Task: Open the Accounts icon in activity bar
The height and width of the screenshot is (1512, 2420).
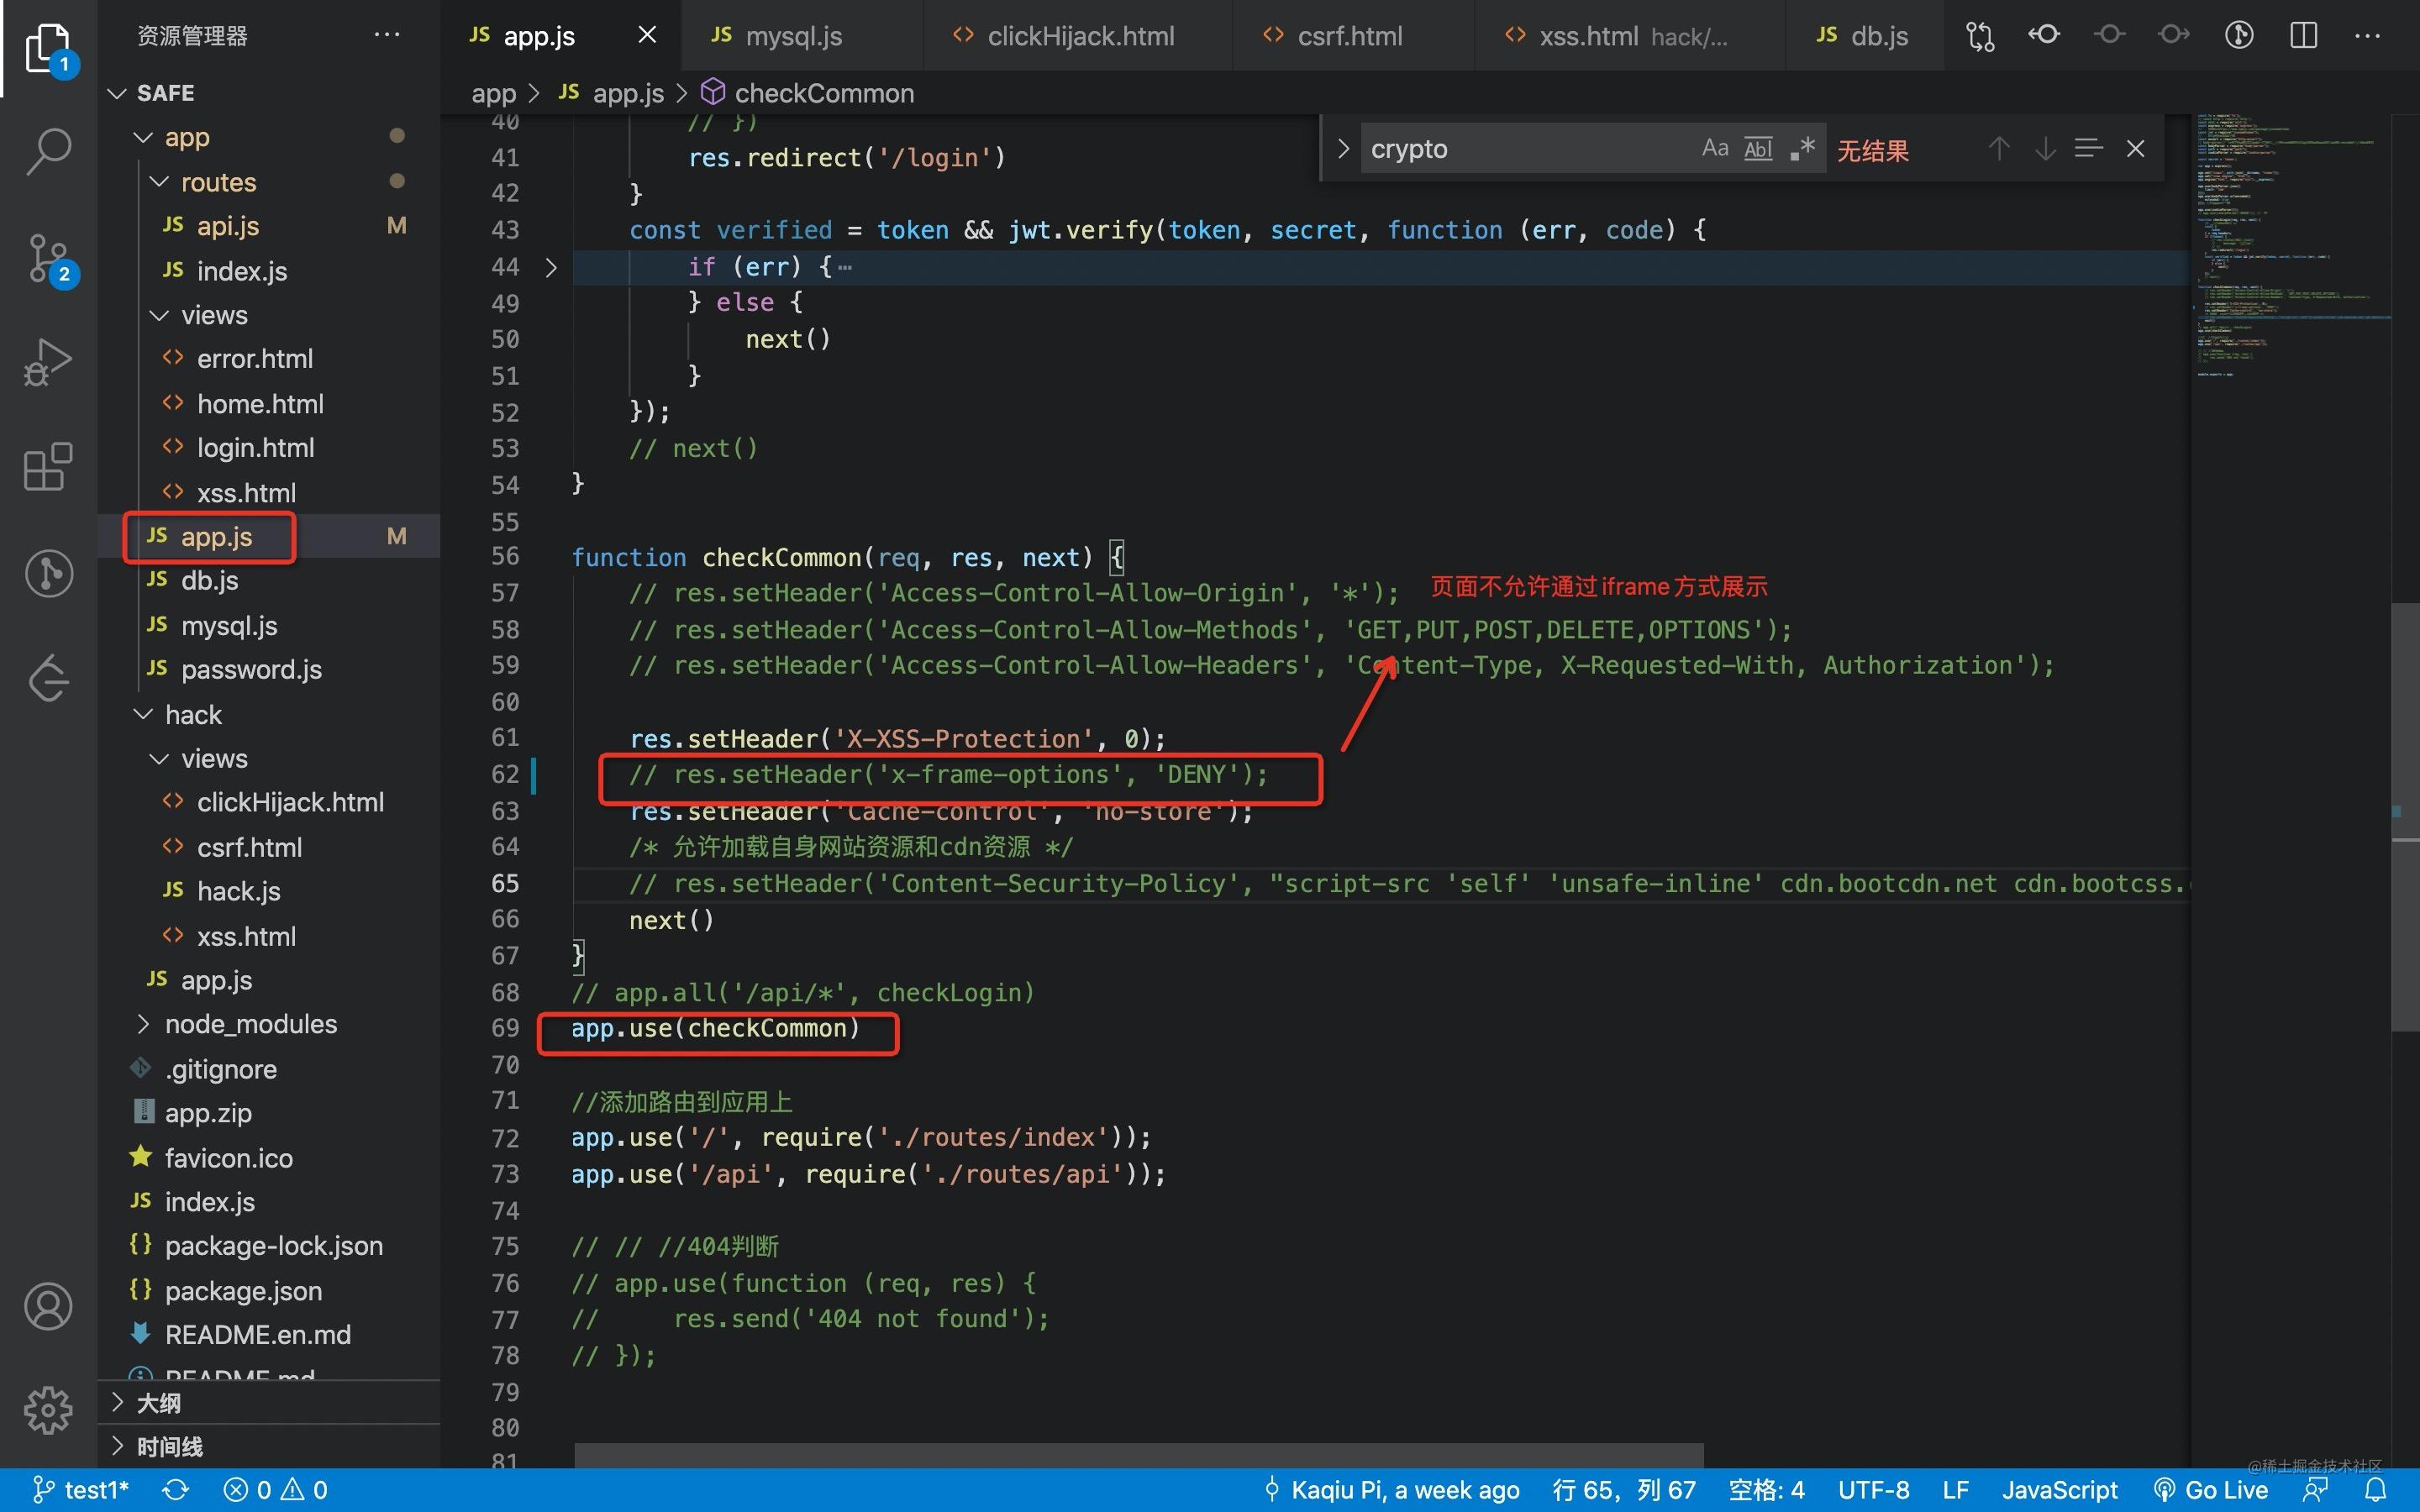Action: pyautogui.click(x=48, y=1306)
